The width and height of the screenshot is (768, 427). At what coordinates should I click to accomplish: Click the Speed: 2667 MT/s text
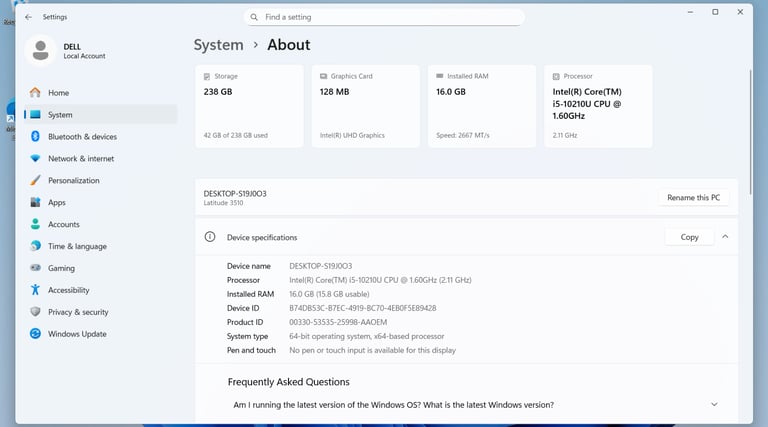pyautogui.click(x=463, y=135)
